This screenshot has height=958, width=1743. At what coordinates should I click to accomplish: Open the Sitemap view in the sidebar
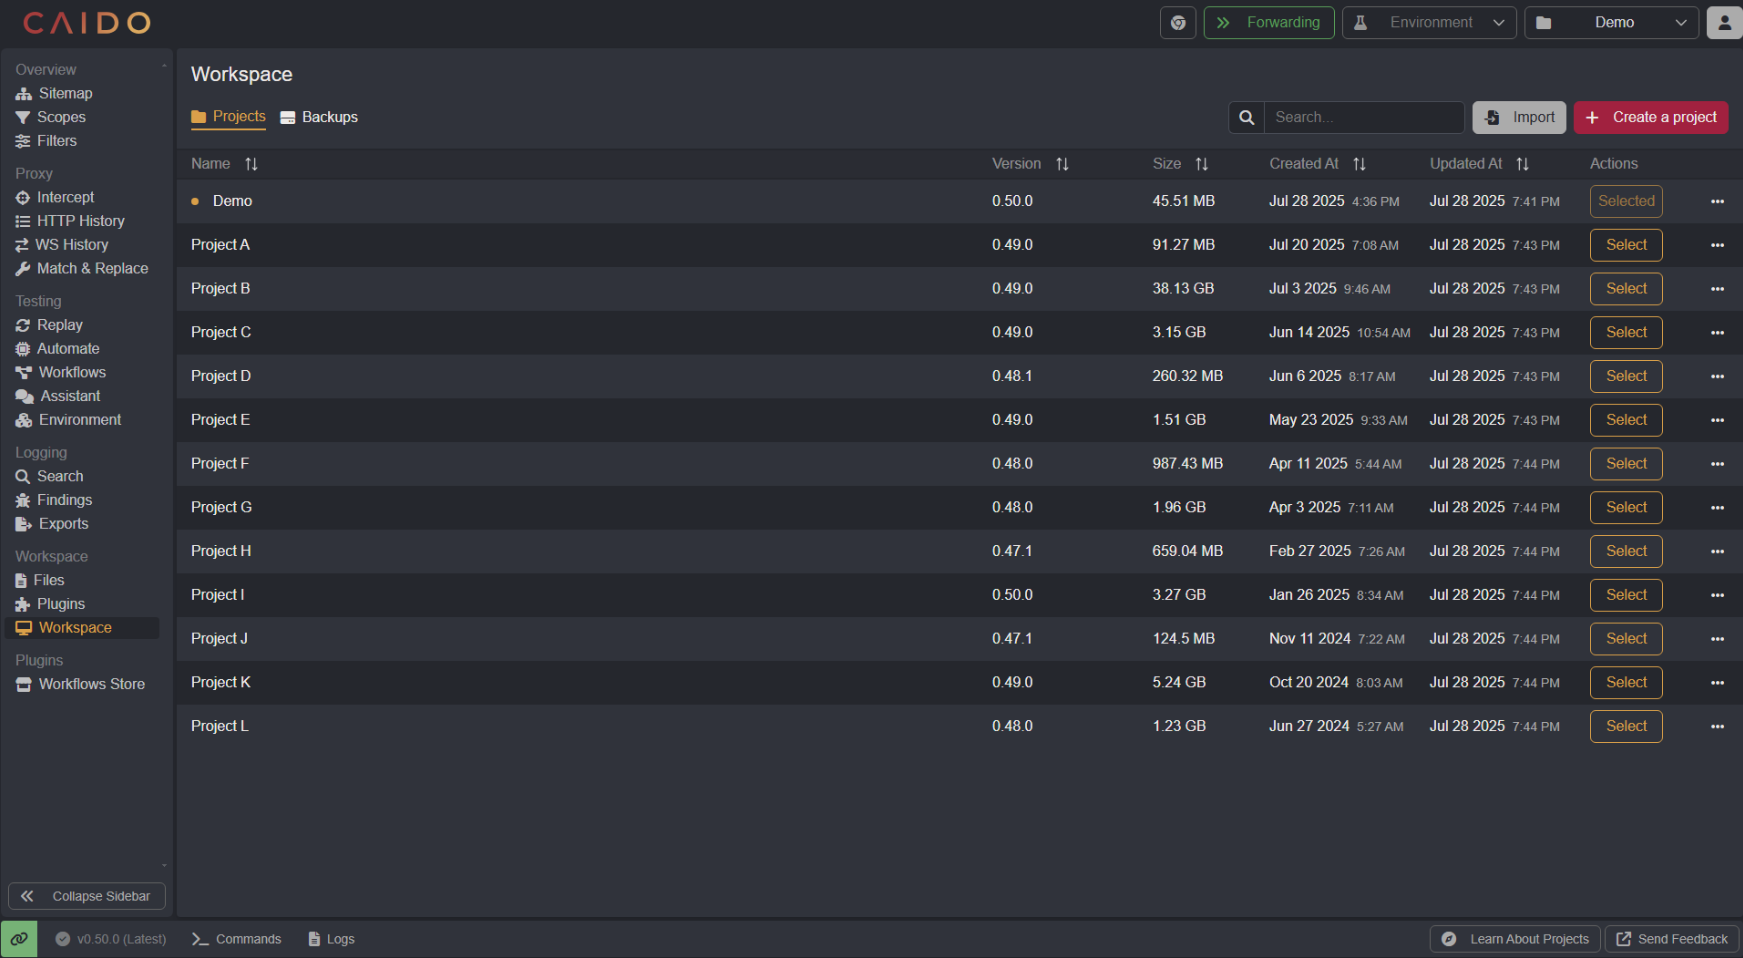pyautogui.click(x=65, y=93)
